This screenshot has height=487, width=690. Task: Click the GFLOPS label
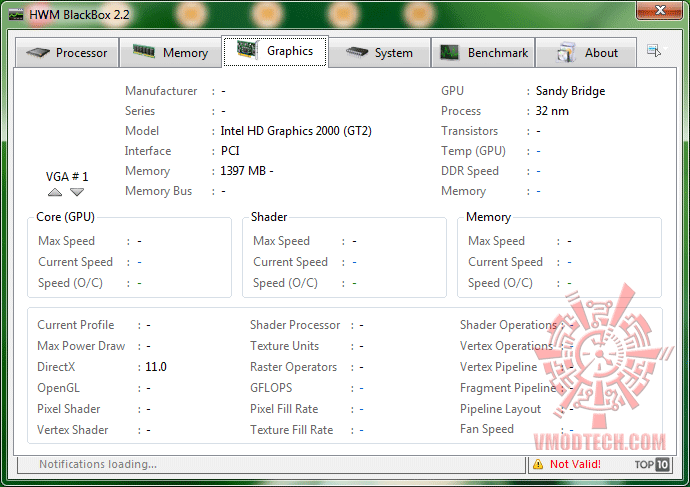point(271,388)
